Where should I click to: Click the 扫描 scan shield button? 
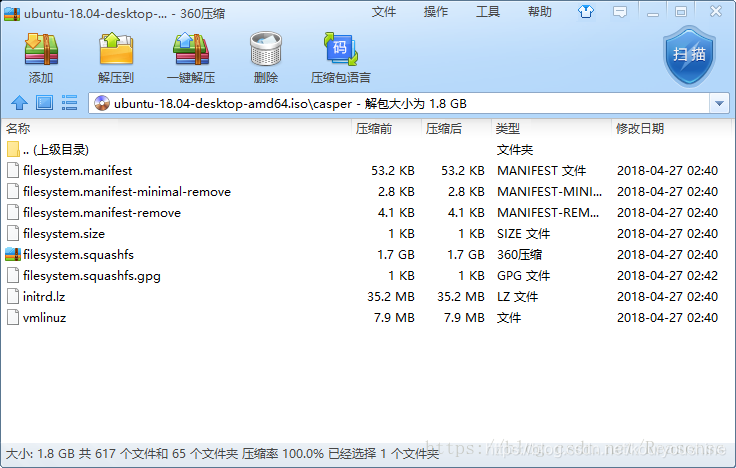pos(689,56)
